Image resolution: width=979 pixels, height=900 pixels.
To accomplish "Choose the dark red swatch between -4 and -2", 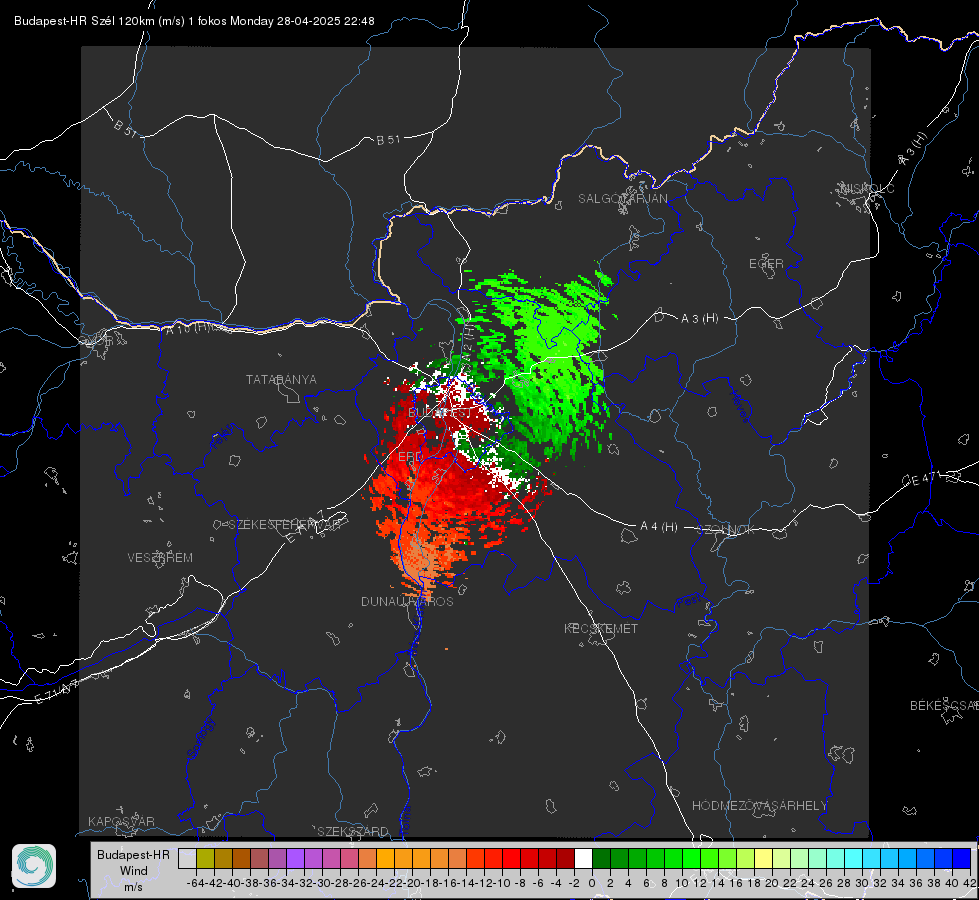I will [565, 858].
